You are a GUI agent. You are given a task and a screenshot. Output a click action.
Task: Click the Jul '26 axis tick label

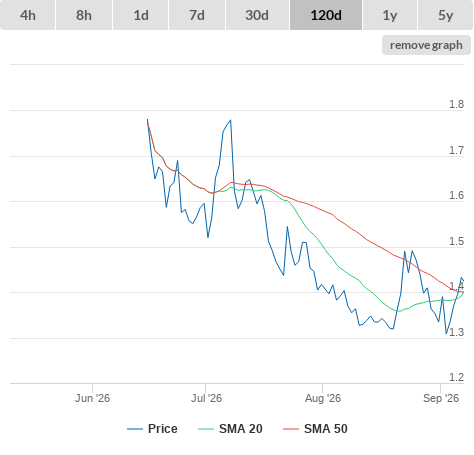[x=206, y=398]
